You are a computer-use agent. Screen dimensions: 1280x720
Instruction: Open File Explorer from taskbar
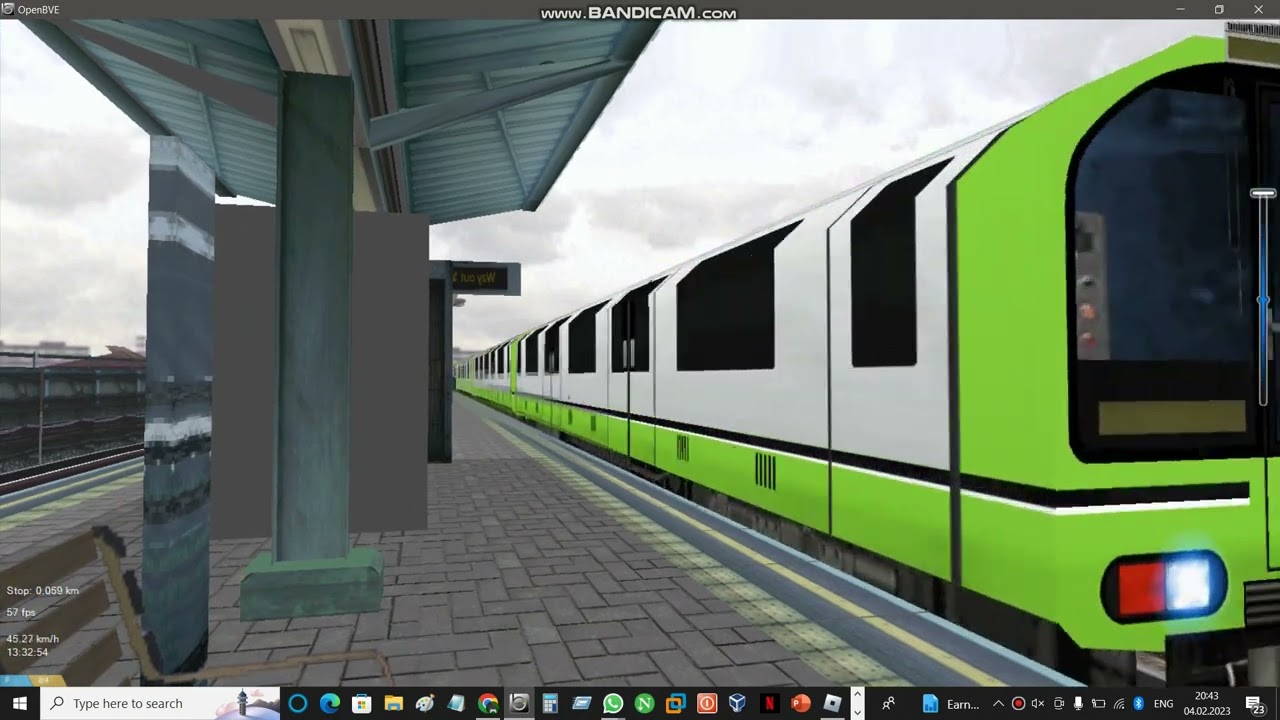coord(393,703)
